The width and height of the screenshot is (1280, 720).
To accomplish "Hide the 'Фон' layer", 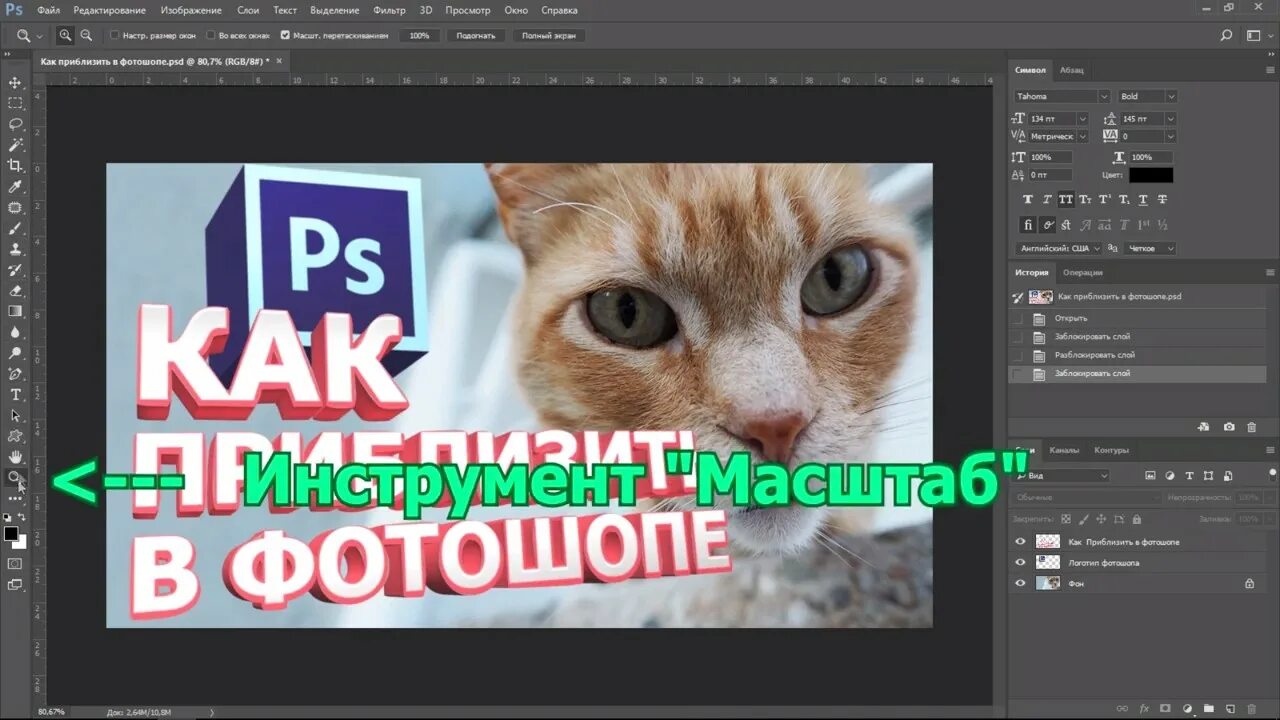I will coord(1020,583).
